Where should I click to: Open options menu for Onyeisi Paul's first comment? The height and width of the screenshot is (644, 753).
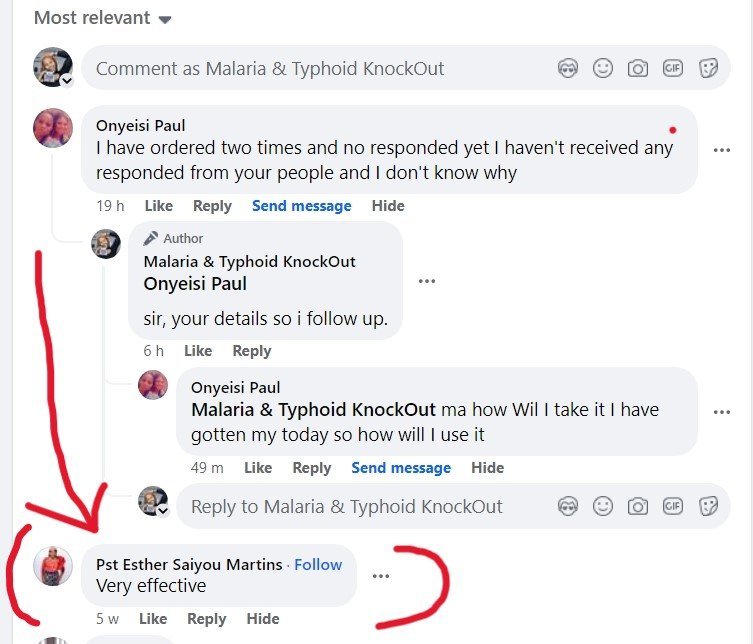(x=722, y=150)
